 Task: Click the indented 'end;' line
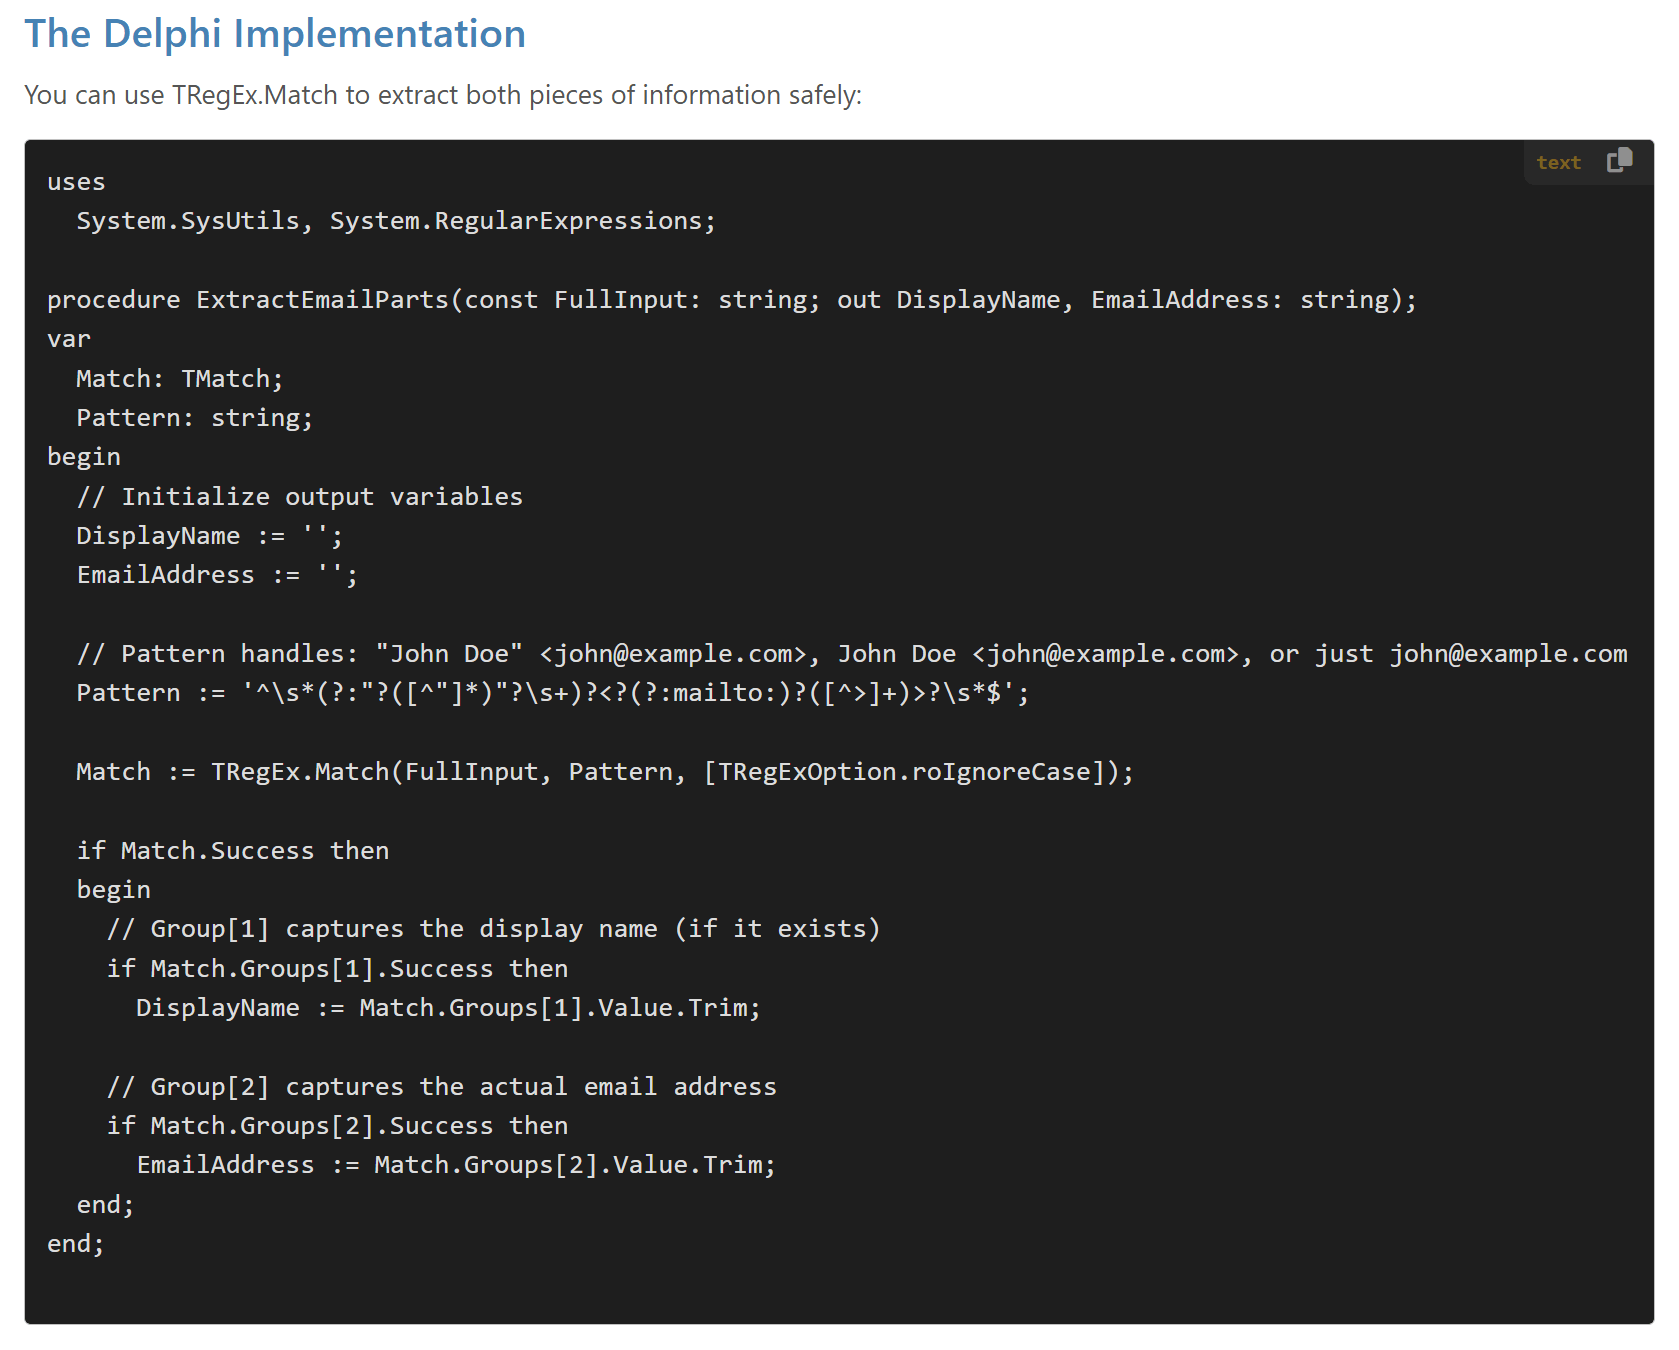click(105, 1205)
